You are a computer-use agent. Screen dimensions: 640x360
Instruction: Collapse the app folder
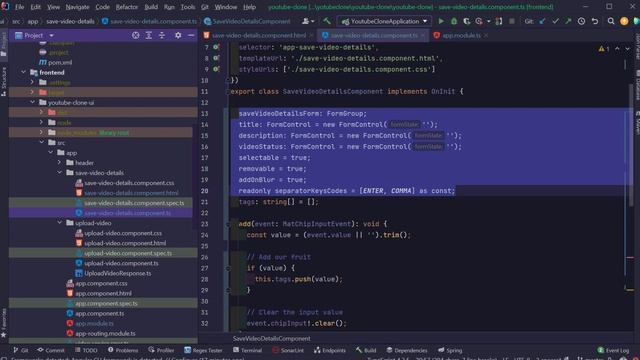51,153
